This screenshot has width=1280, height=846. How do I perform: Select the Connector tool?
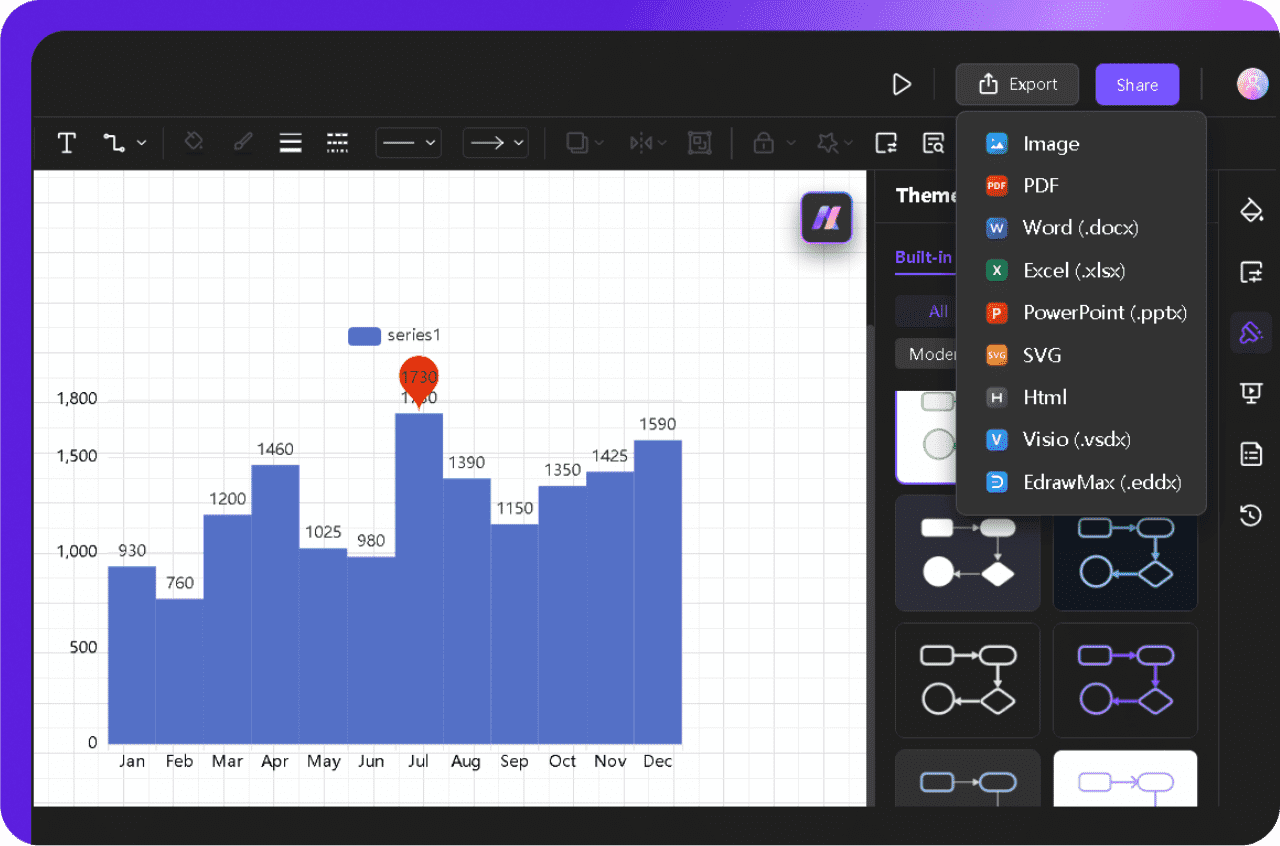click(114, 143)
